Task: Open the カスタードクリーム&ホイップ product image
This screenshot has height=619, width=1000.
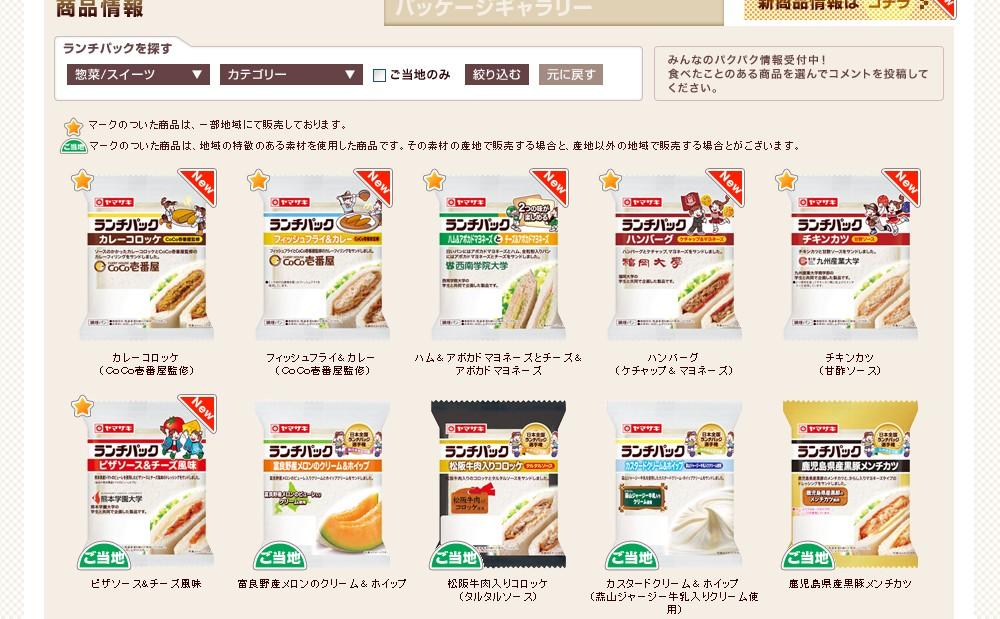Action: tap(675, 484)
